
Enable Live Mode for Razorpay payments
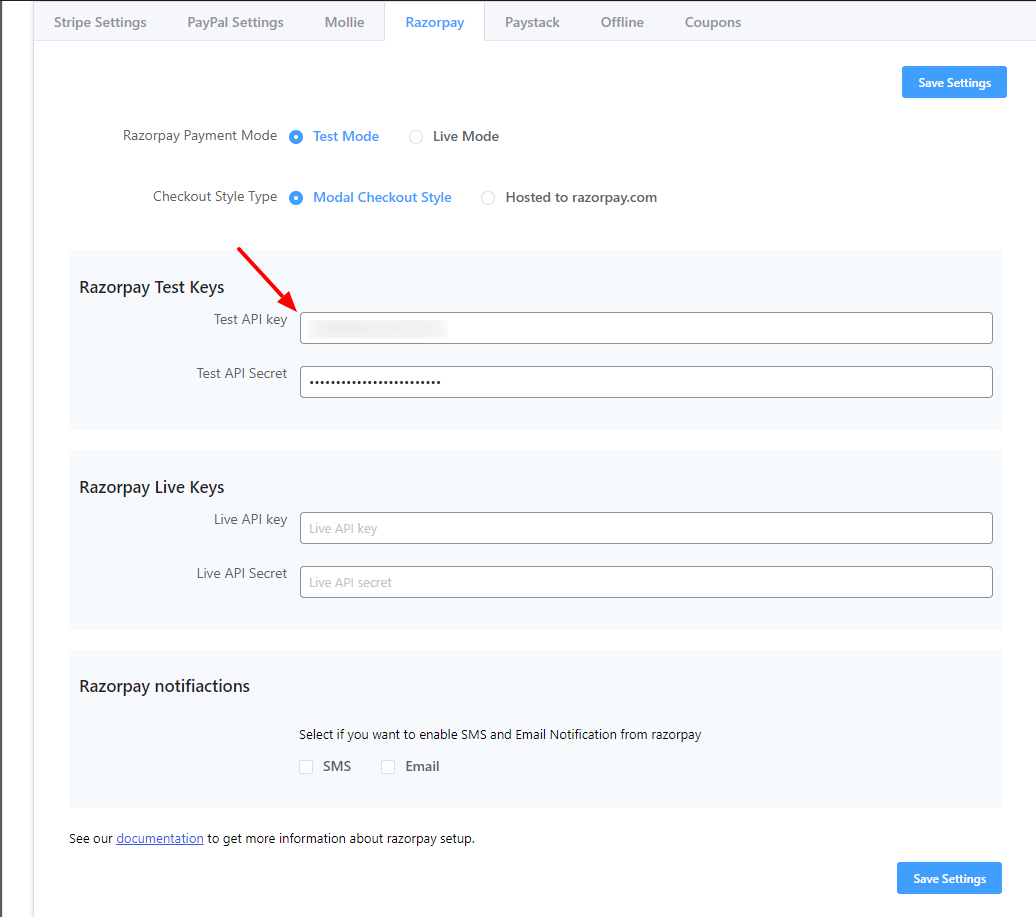(x=416, y=137)
